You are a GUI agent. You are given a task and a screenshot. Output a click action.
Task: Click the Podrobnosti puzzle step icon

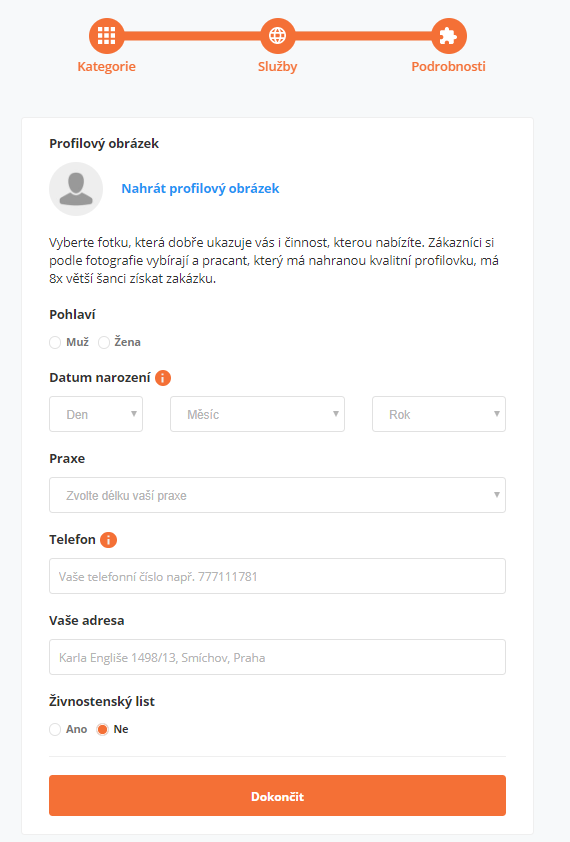pos(449,36)
